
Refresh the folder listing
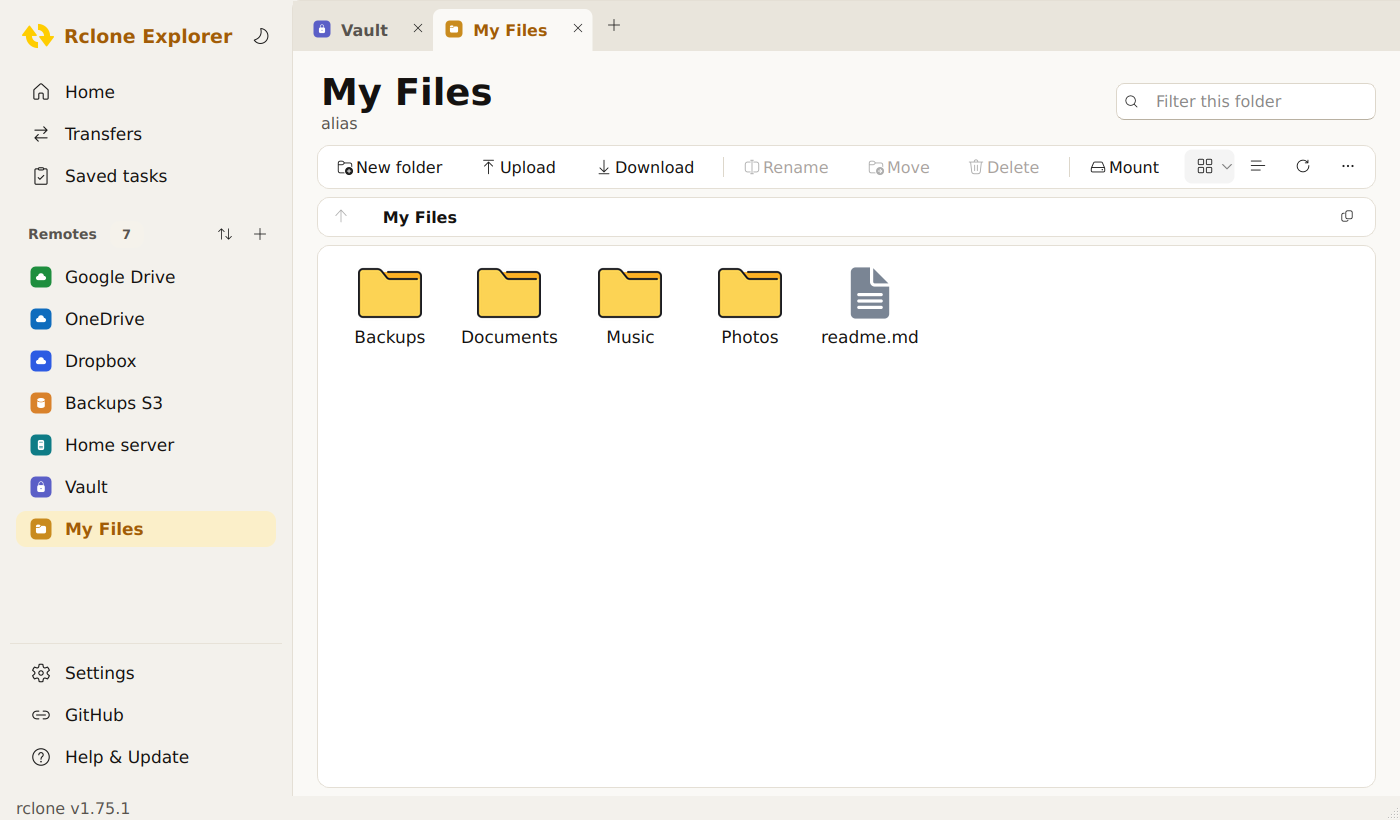pos(1303,166)
